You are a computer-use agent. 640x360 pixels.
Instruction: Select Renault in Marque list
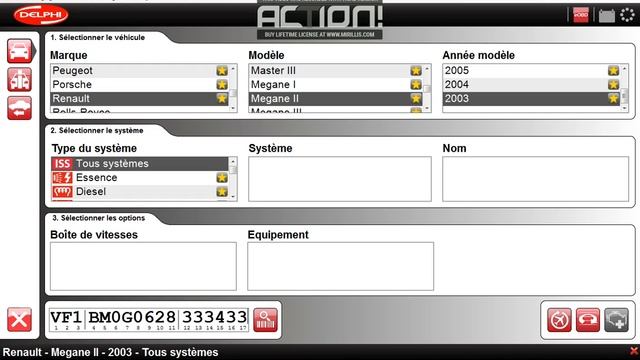pos(140,98)
